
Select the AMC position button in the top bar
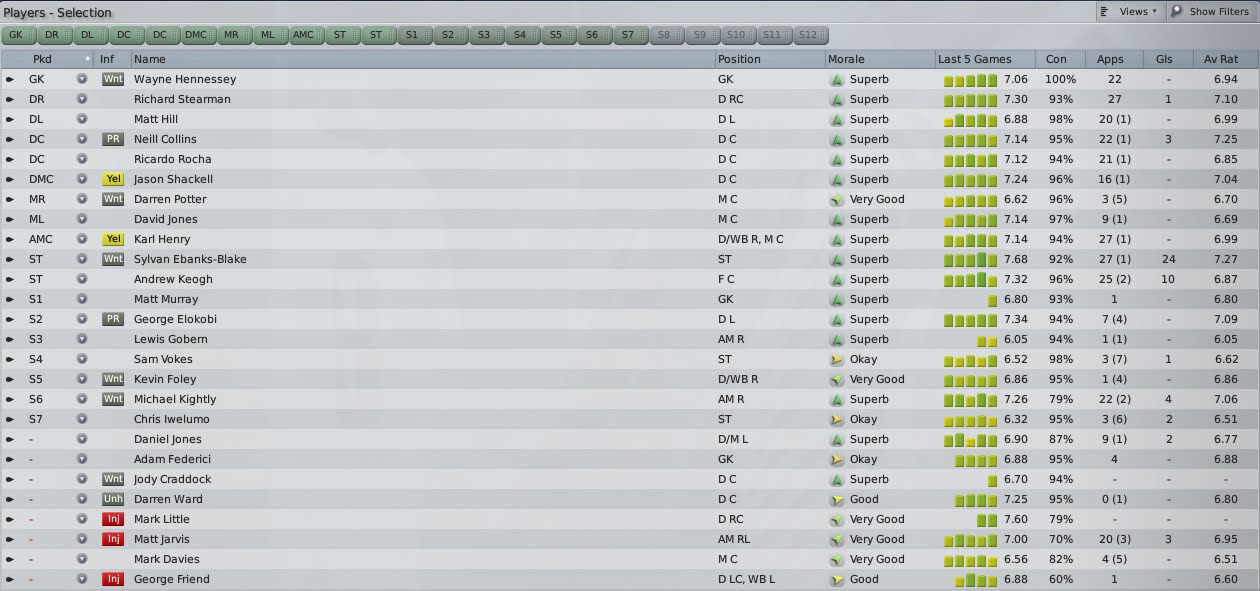303,35
